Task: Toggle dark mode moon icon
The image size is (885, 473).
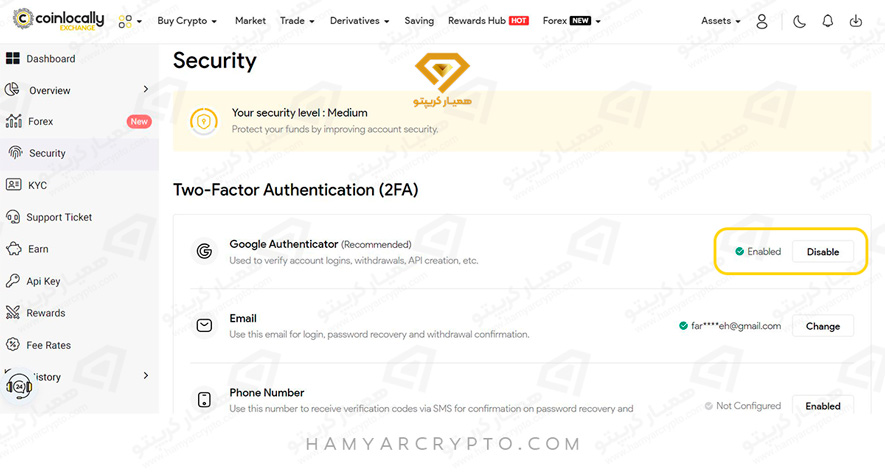Action: (x=799, y=21)
